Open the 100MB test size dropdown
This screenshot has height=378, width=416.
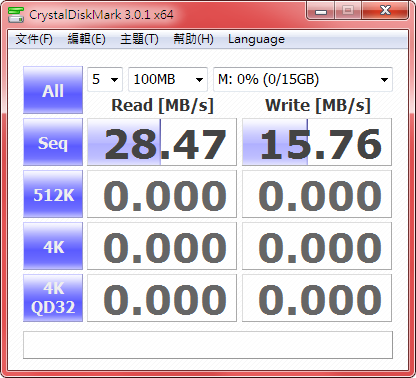tap(168, 79)
